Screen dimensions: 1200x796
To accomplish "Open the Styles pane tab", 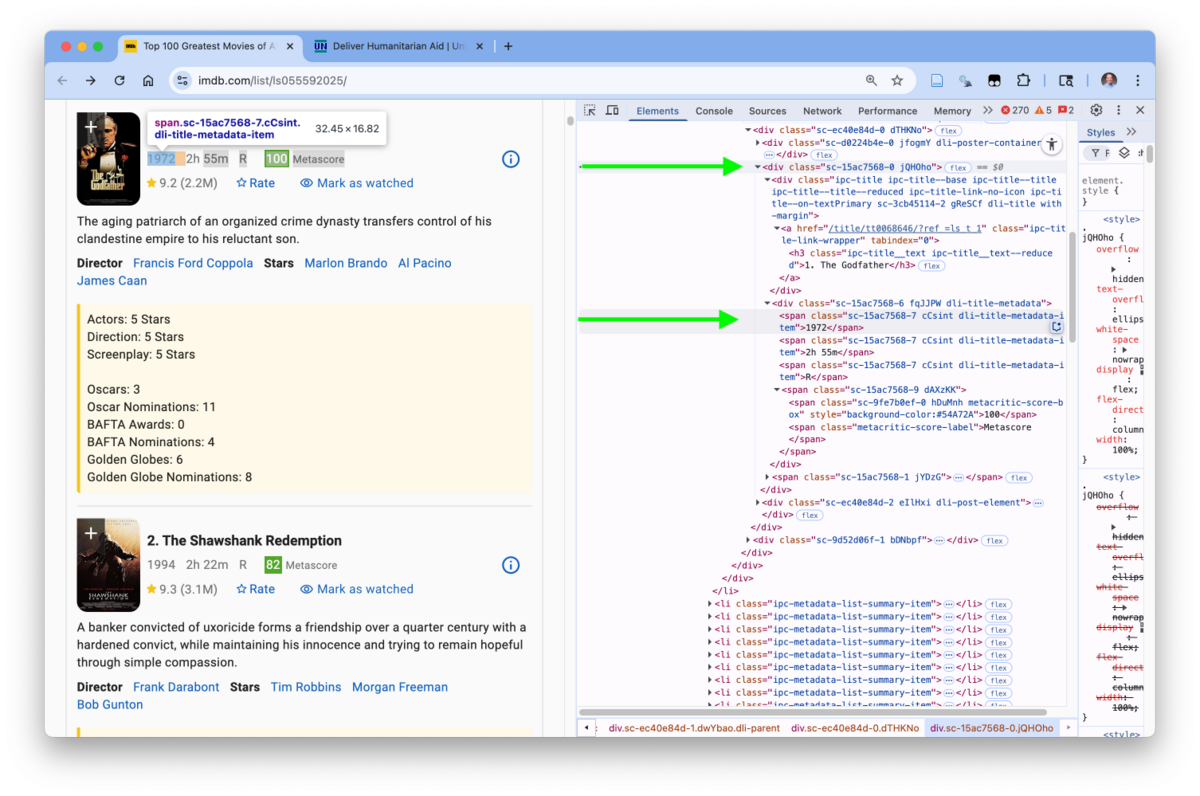I will pyautogui.click(x=1100, y=132).
